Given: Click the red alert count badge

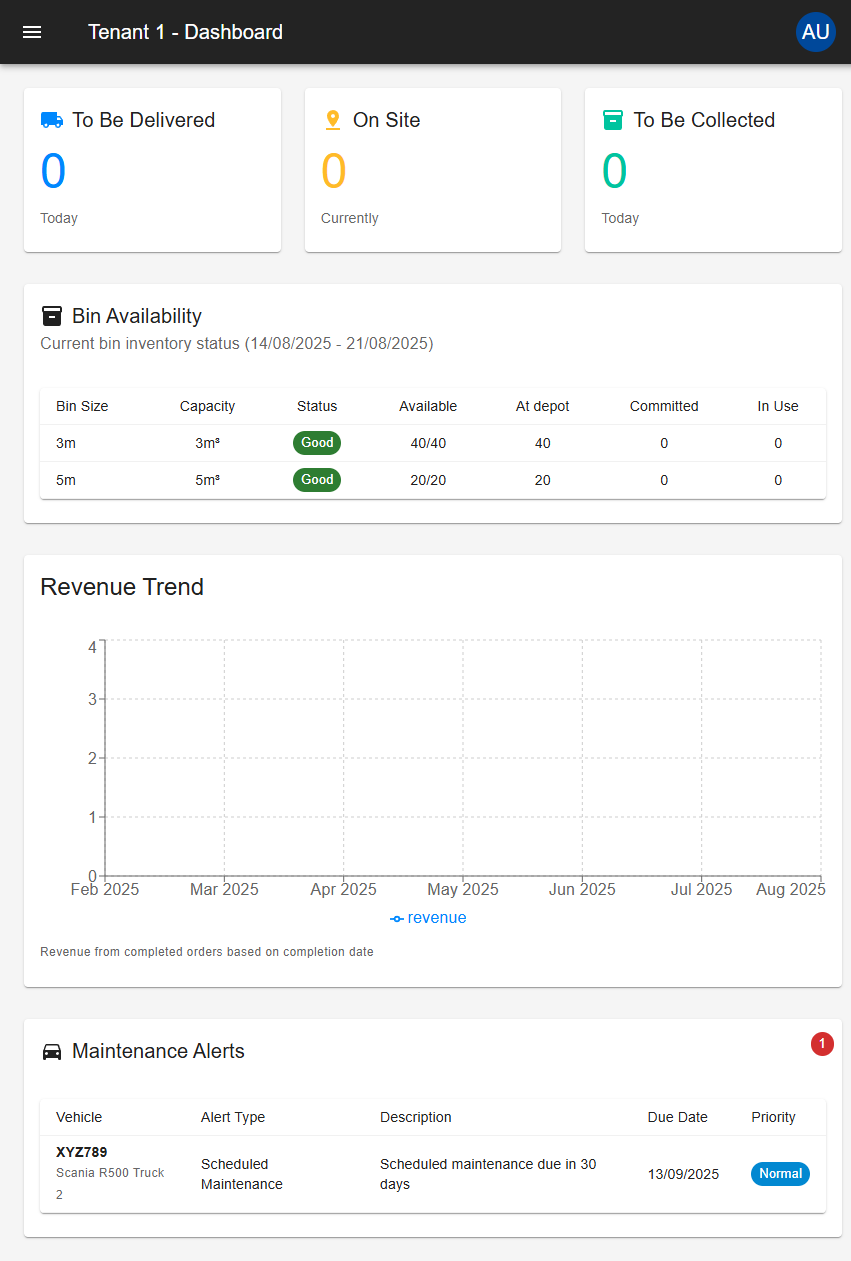Looking at the screenshot, I should point(822,1044).
